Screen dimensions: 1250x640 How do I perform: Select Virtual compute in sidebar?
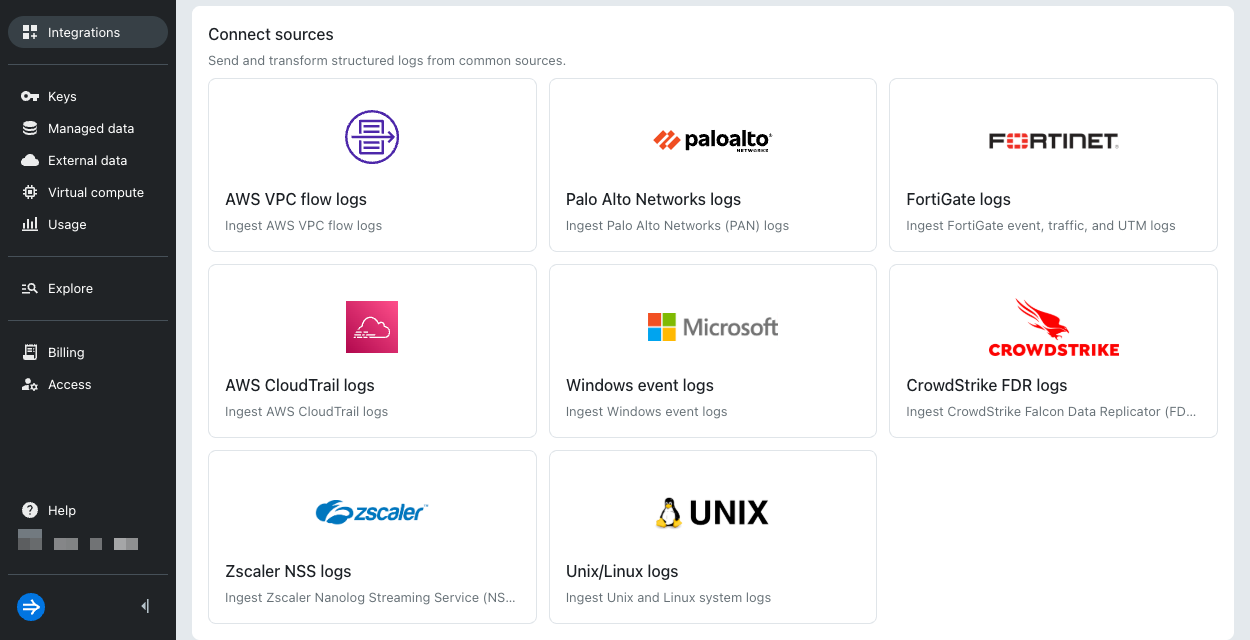point(96,192)
